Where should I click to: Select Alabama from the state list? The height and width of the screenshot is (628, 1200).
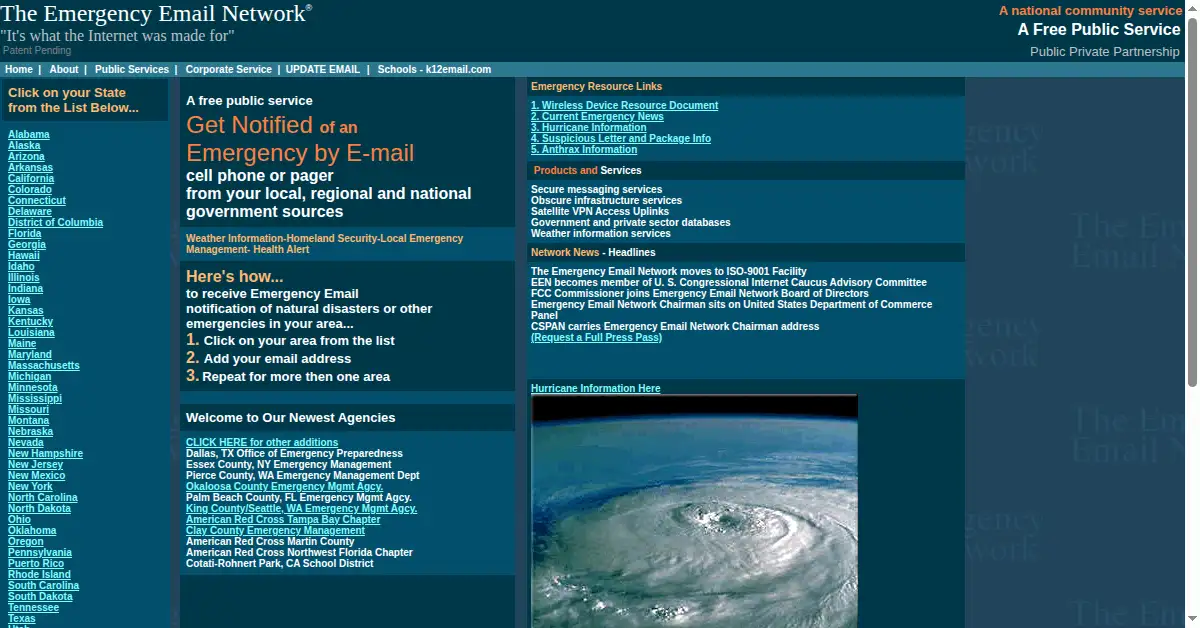click(29, 134)
